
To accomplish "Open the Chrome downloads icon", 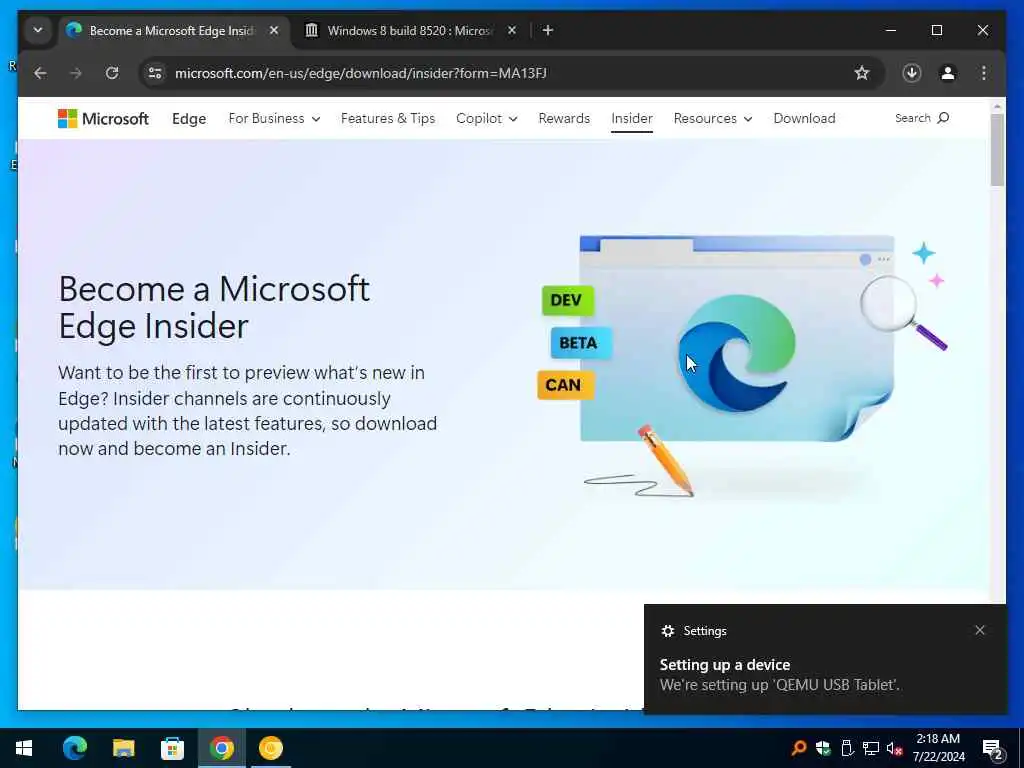I will pyautogui.click(x=912, y=73).
